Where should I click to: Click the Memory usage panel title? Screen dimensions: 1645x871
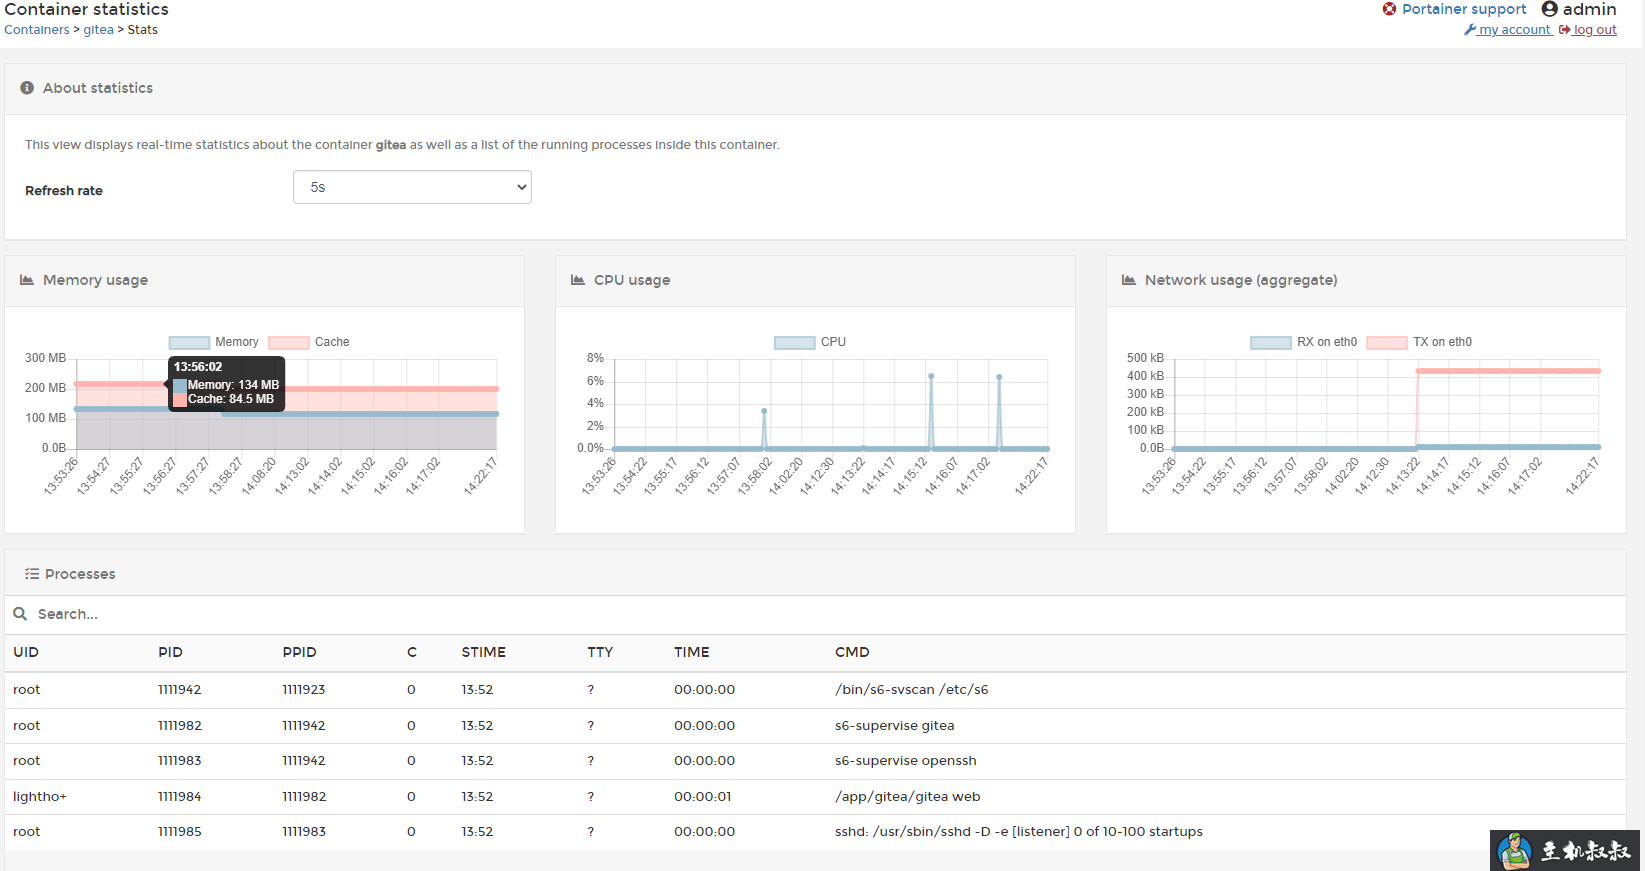click(95, 280)
